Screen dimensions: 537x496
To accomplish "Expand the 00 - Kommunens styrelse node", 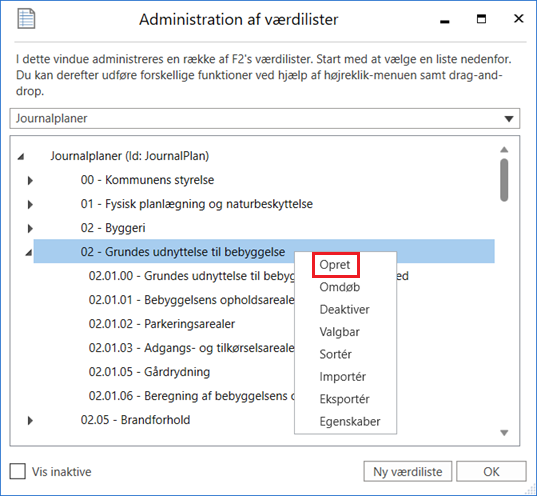I will tap(30, 180).
